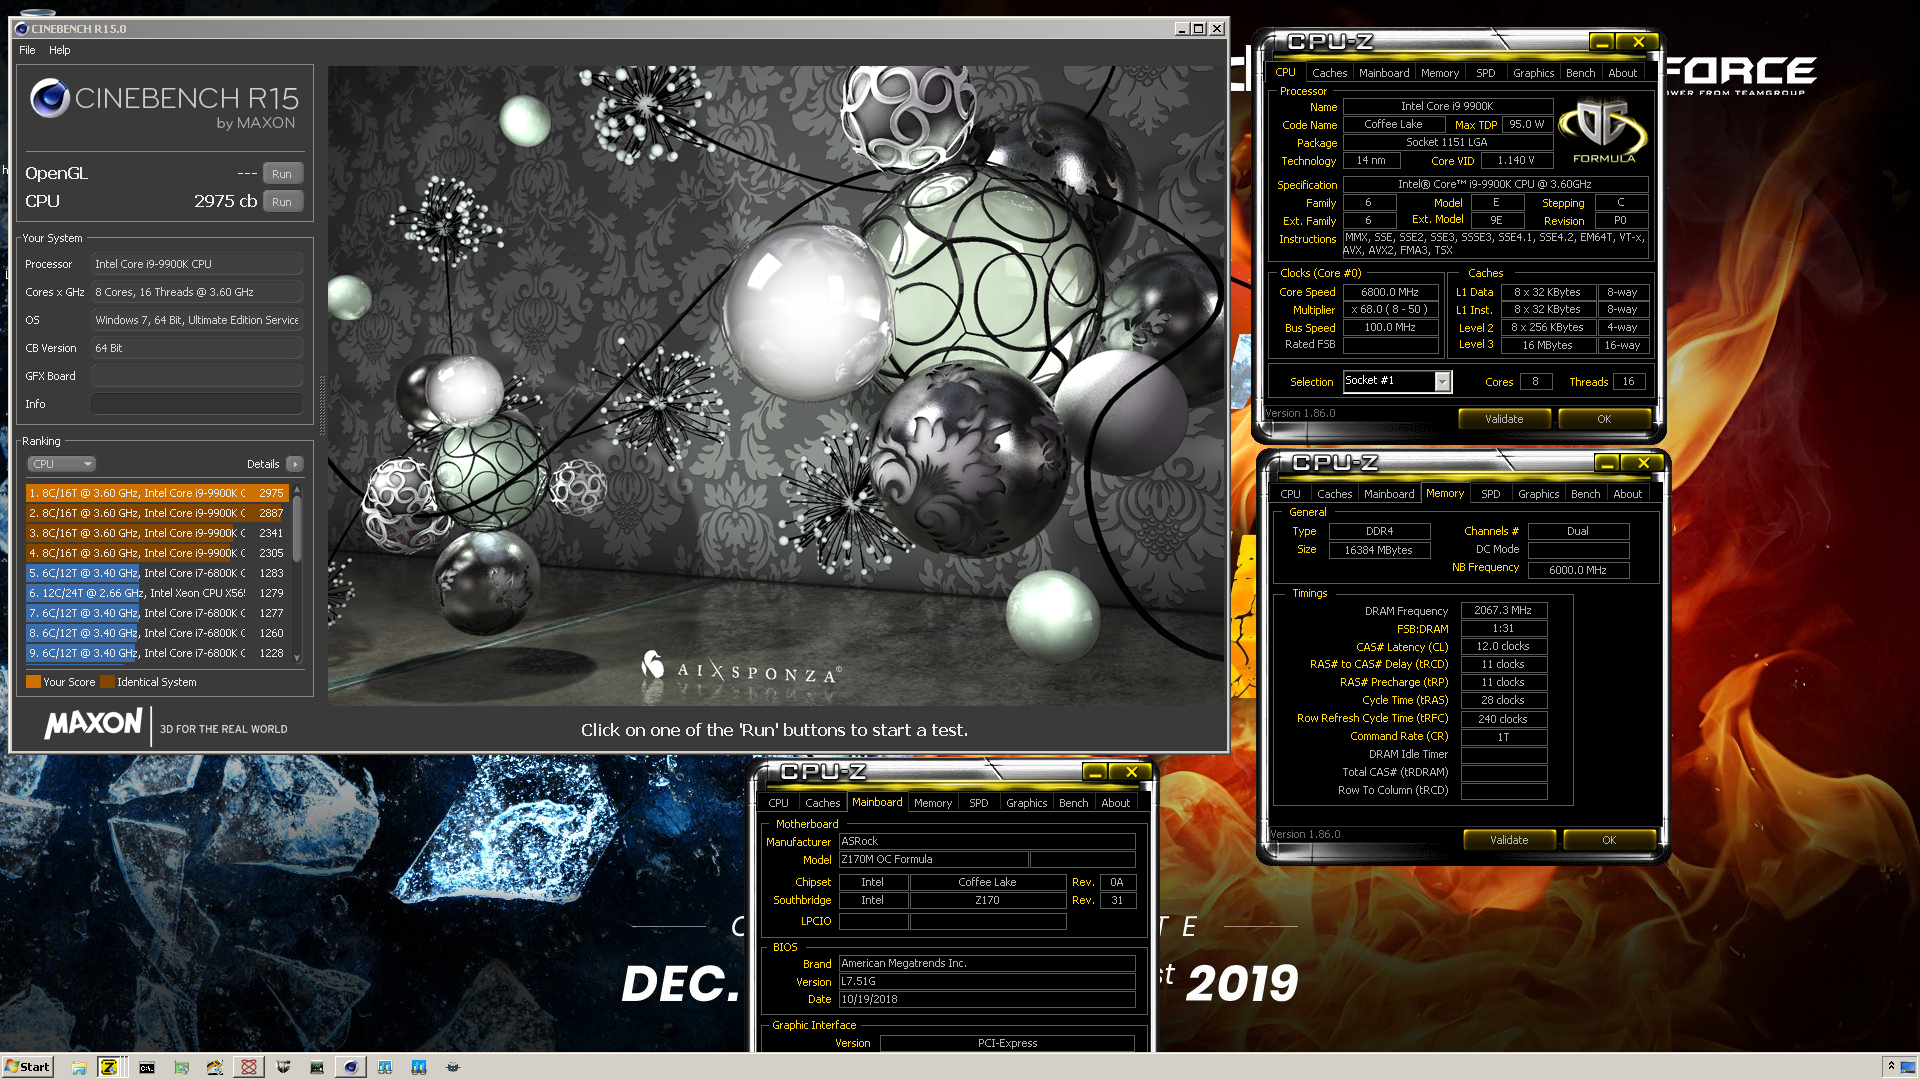This screenshot has width=1920, height=1080.
Task: Open the command prompt taskbar icon
Action: (x=147, y=1067)
